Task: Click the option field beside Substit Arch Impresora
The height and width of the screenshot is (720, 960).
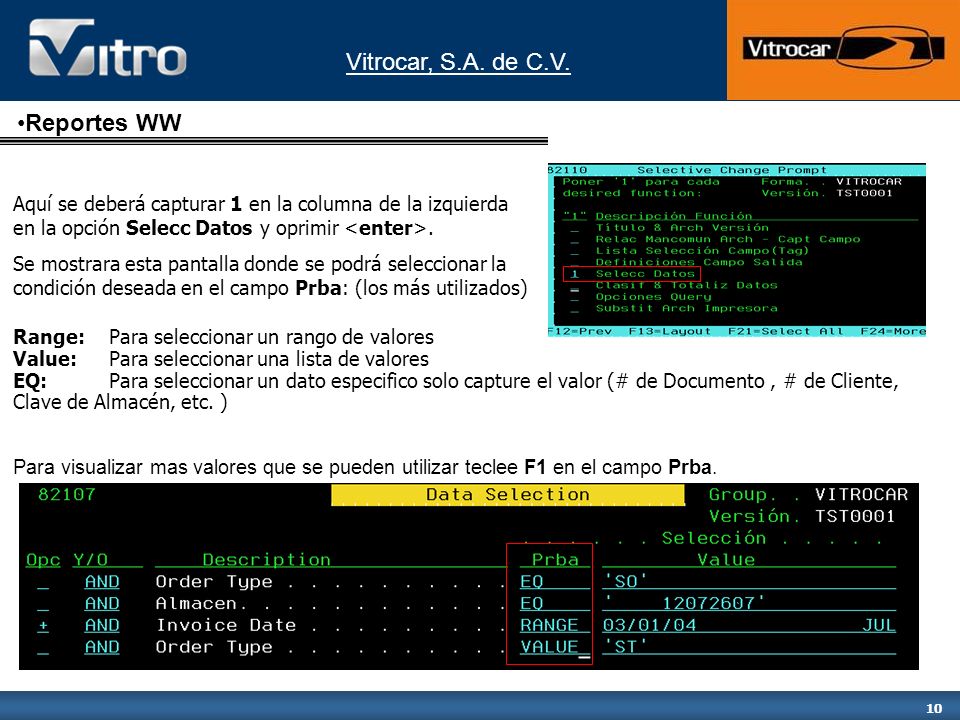Action: tap(574, 309)
